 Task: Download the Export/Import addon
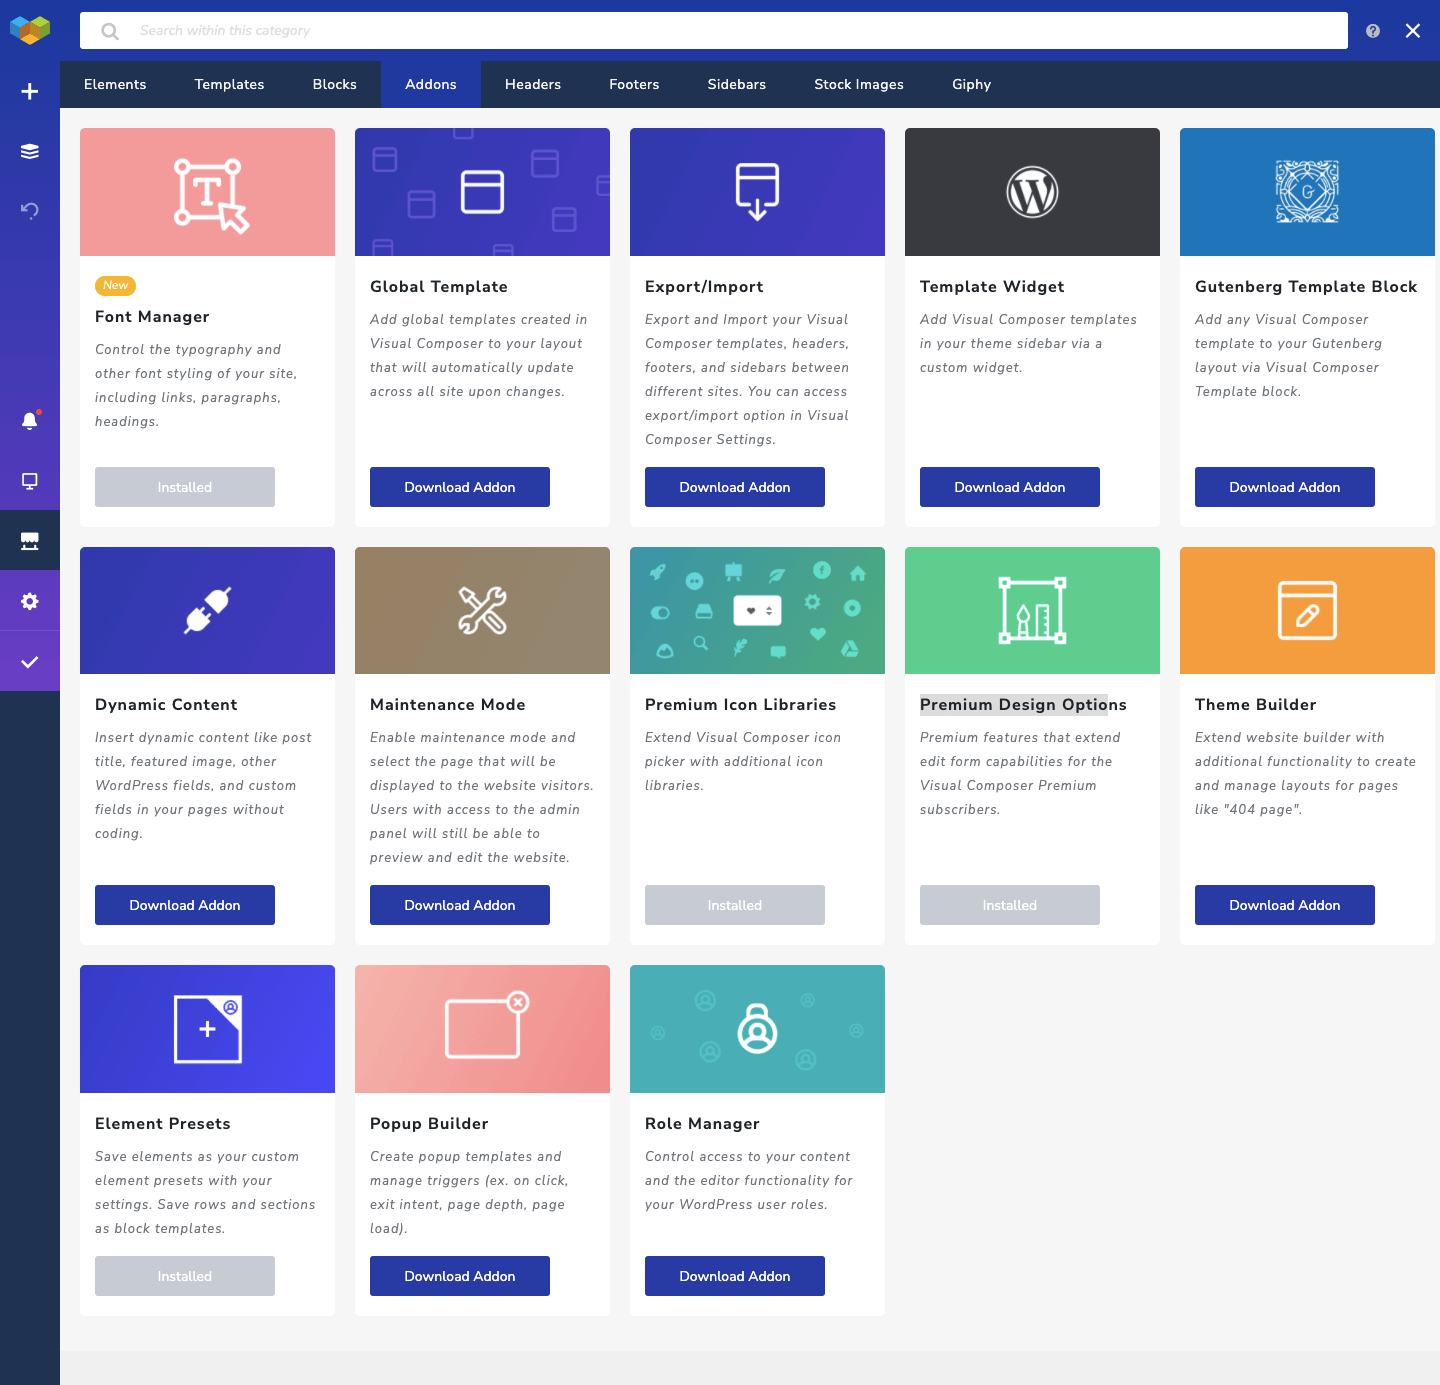(735, 487)
